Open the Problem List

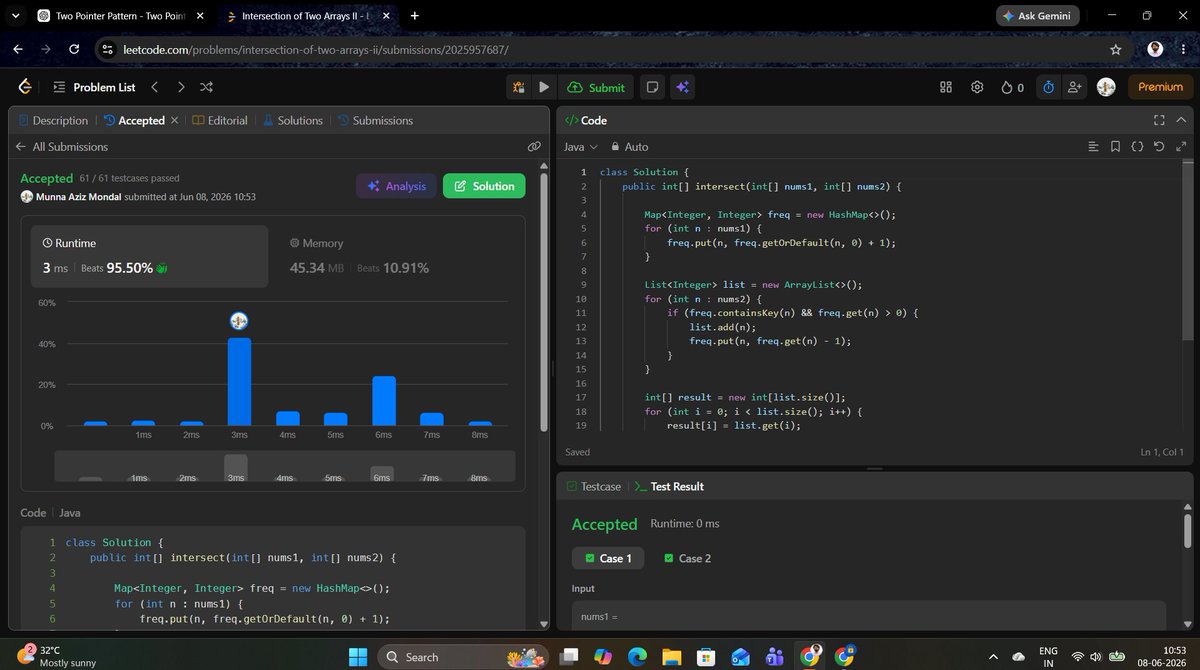(x=93, y=87)
